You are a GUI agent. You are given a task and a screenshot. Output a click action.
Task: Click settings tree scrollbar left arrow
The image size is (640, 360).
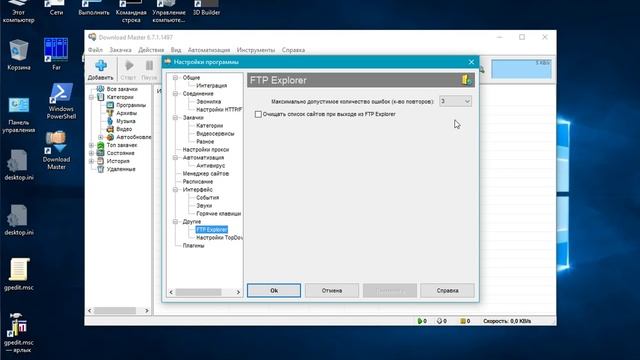(171, 292)
